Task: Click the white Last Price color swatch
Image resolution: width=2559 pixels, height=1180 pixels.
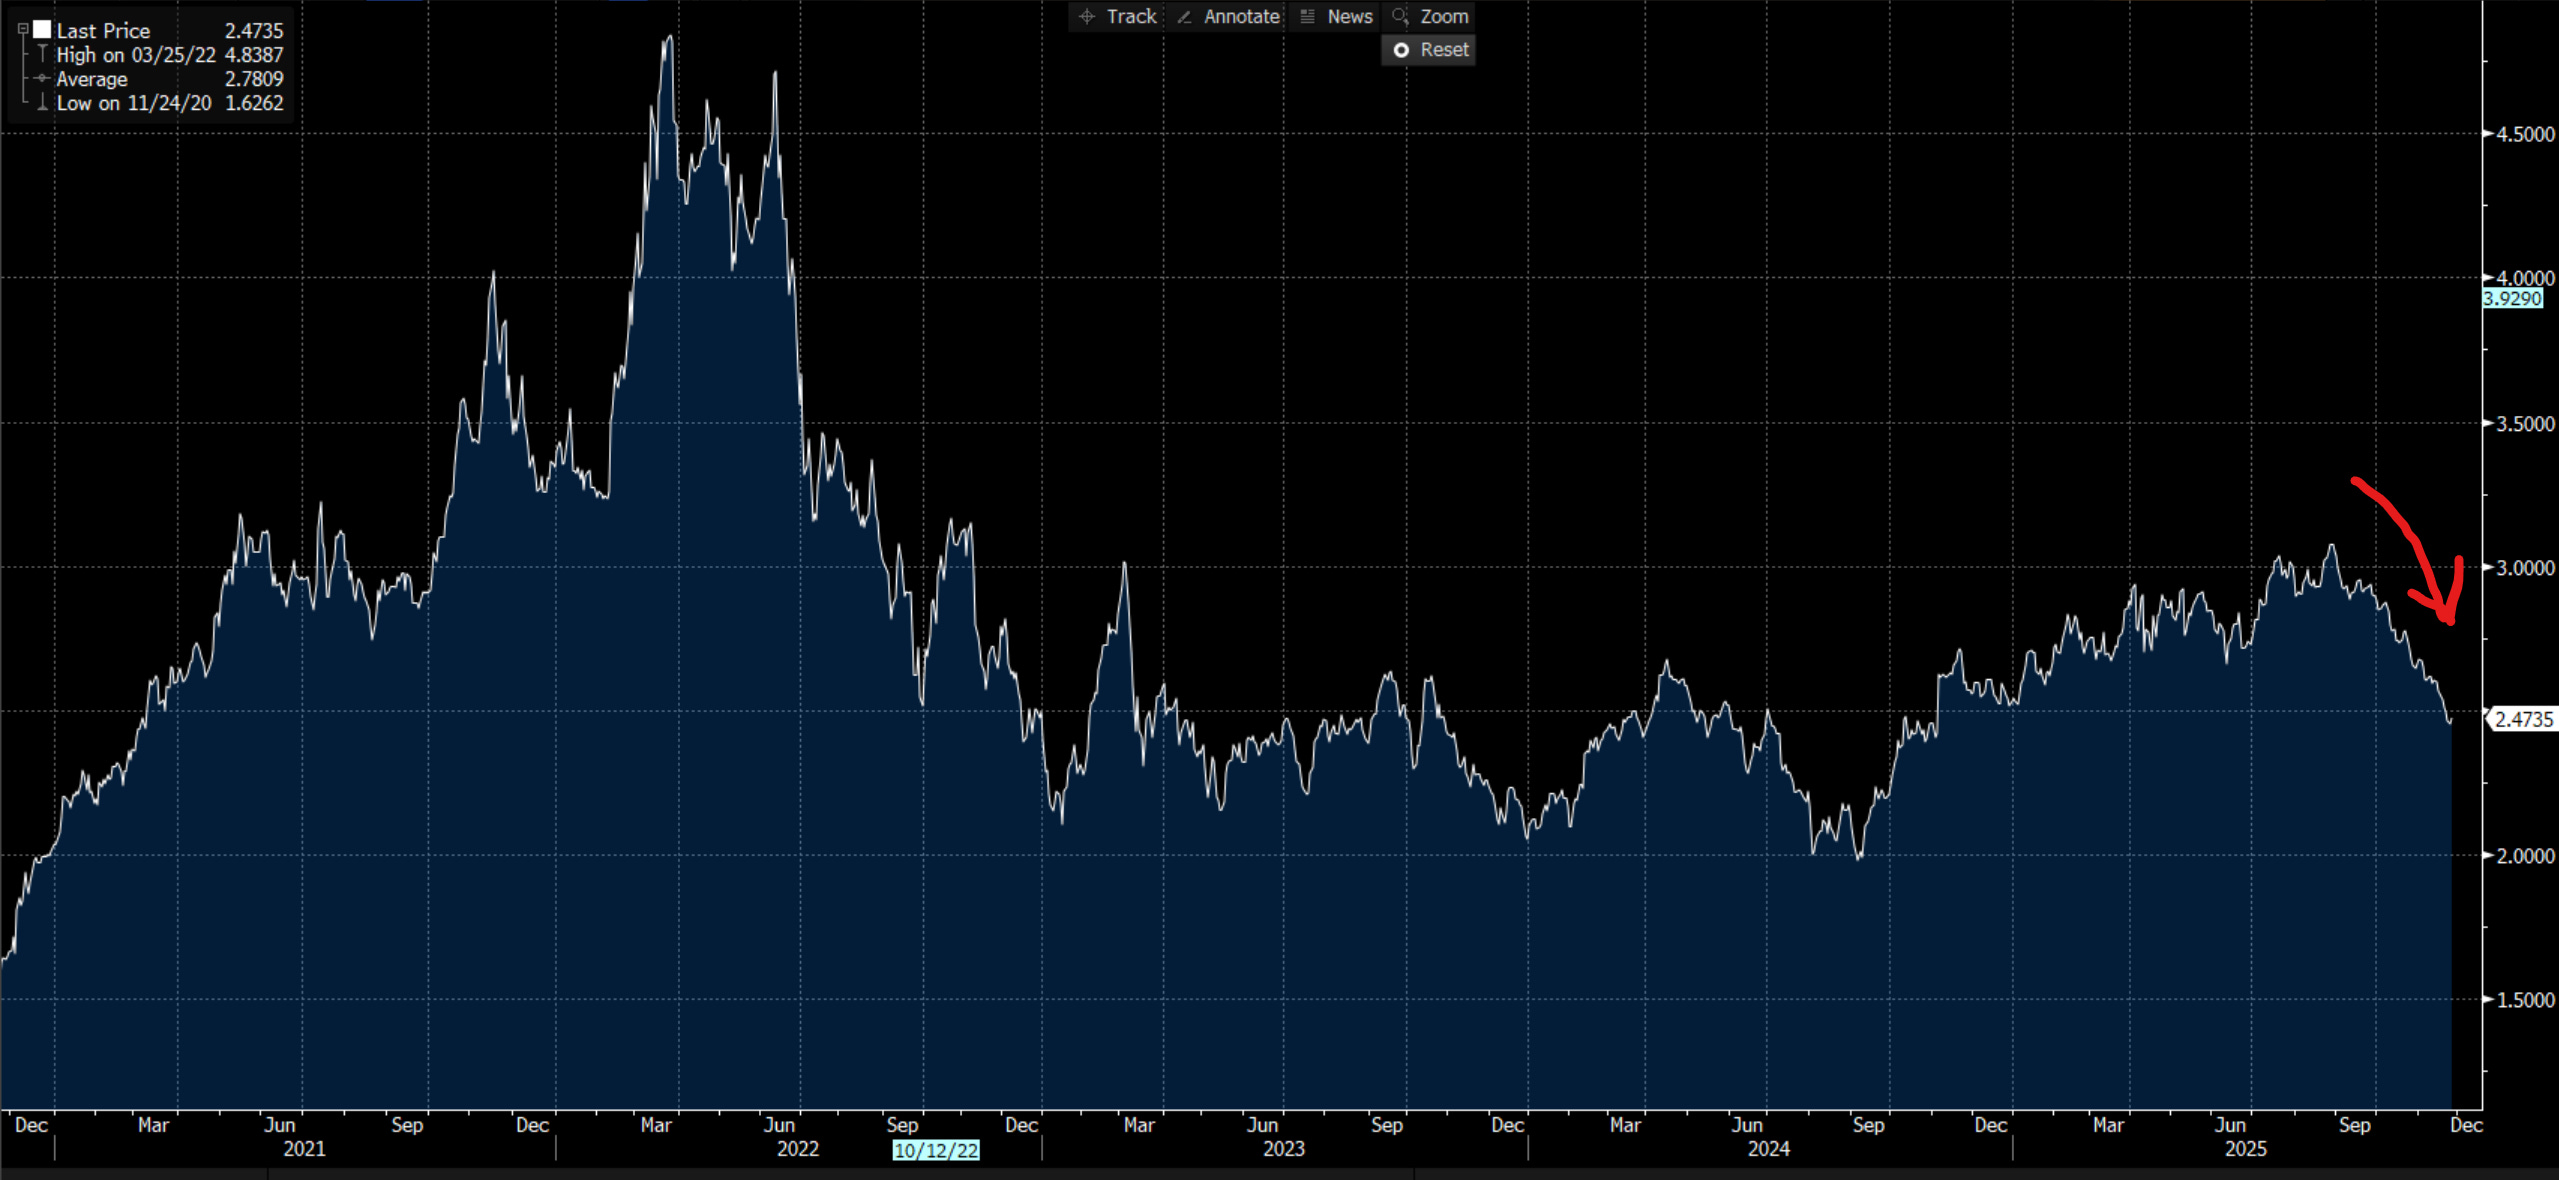Action: tap(42, 30)
